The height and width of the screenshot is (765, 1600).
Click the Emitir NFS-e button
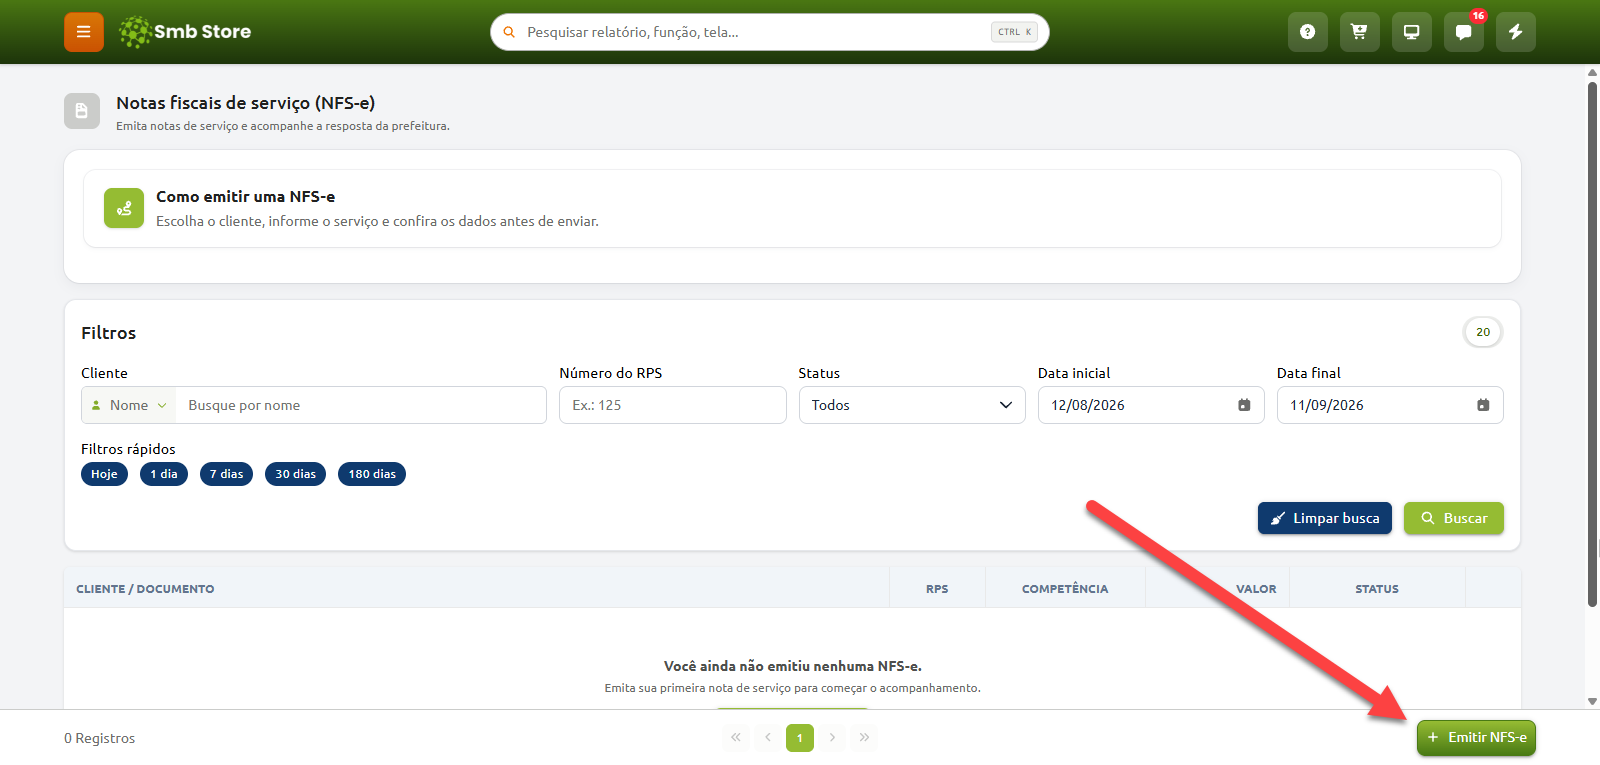click(1476, 738)
